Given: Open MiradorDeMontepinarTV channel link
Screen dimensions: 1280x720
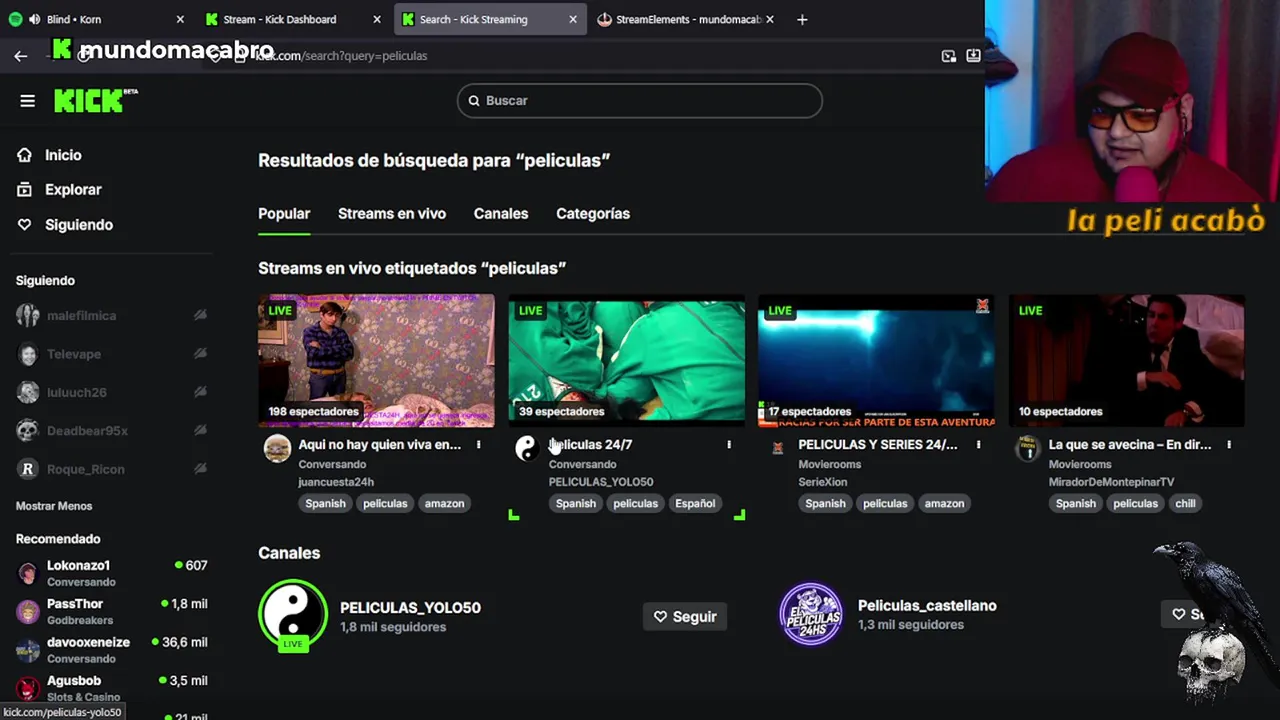Looking at the screenshot, I should [1111, 482].
